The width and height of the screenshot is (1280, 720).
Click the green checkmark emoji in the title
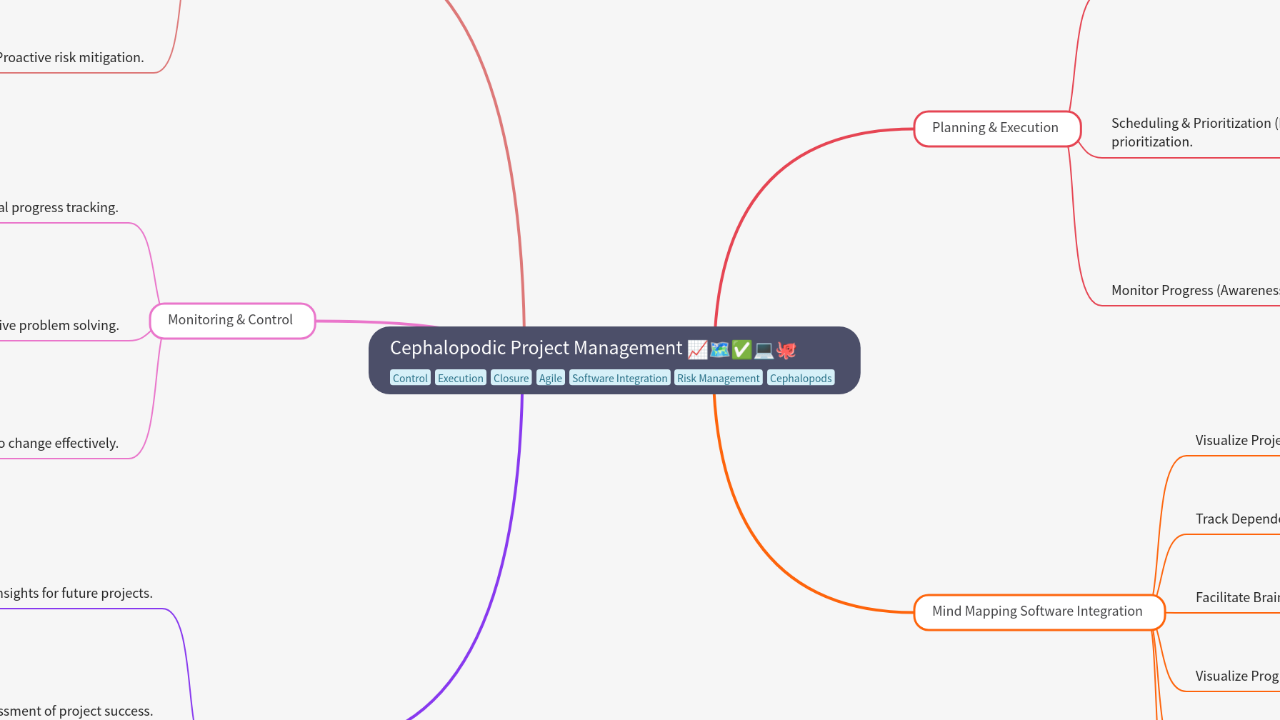[x=742, y=349]
